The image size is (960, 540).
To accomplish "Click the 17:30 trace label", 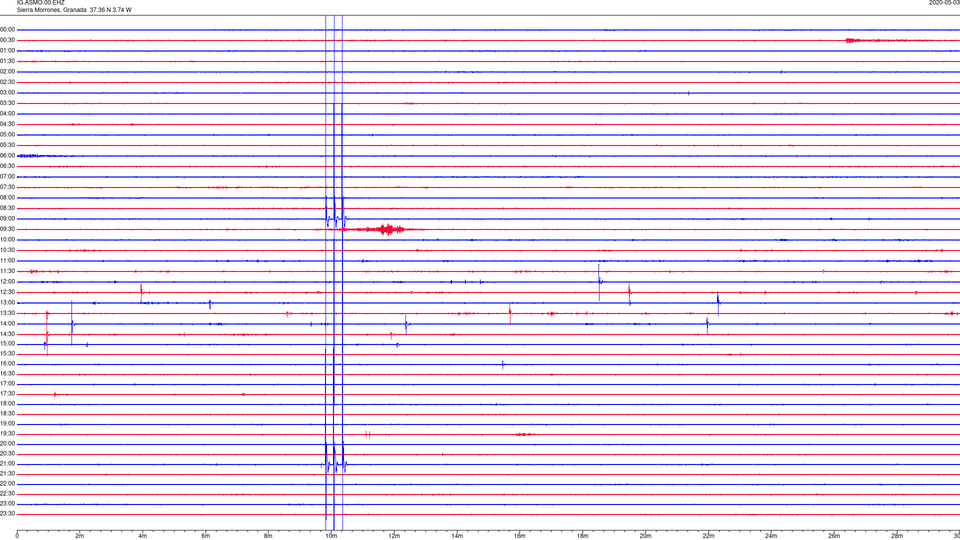I will click(x=8, y=394).
